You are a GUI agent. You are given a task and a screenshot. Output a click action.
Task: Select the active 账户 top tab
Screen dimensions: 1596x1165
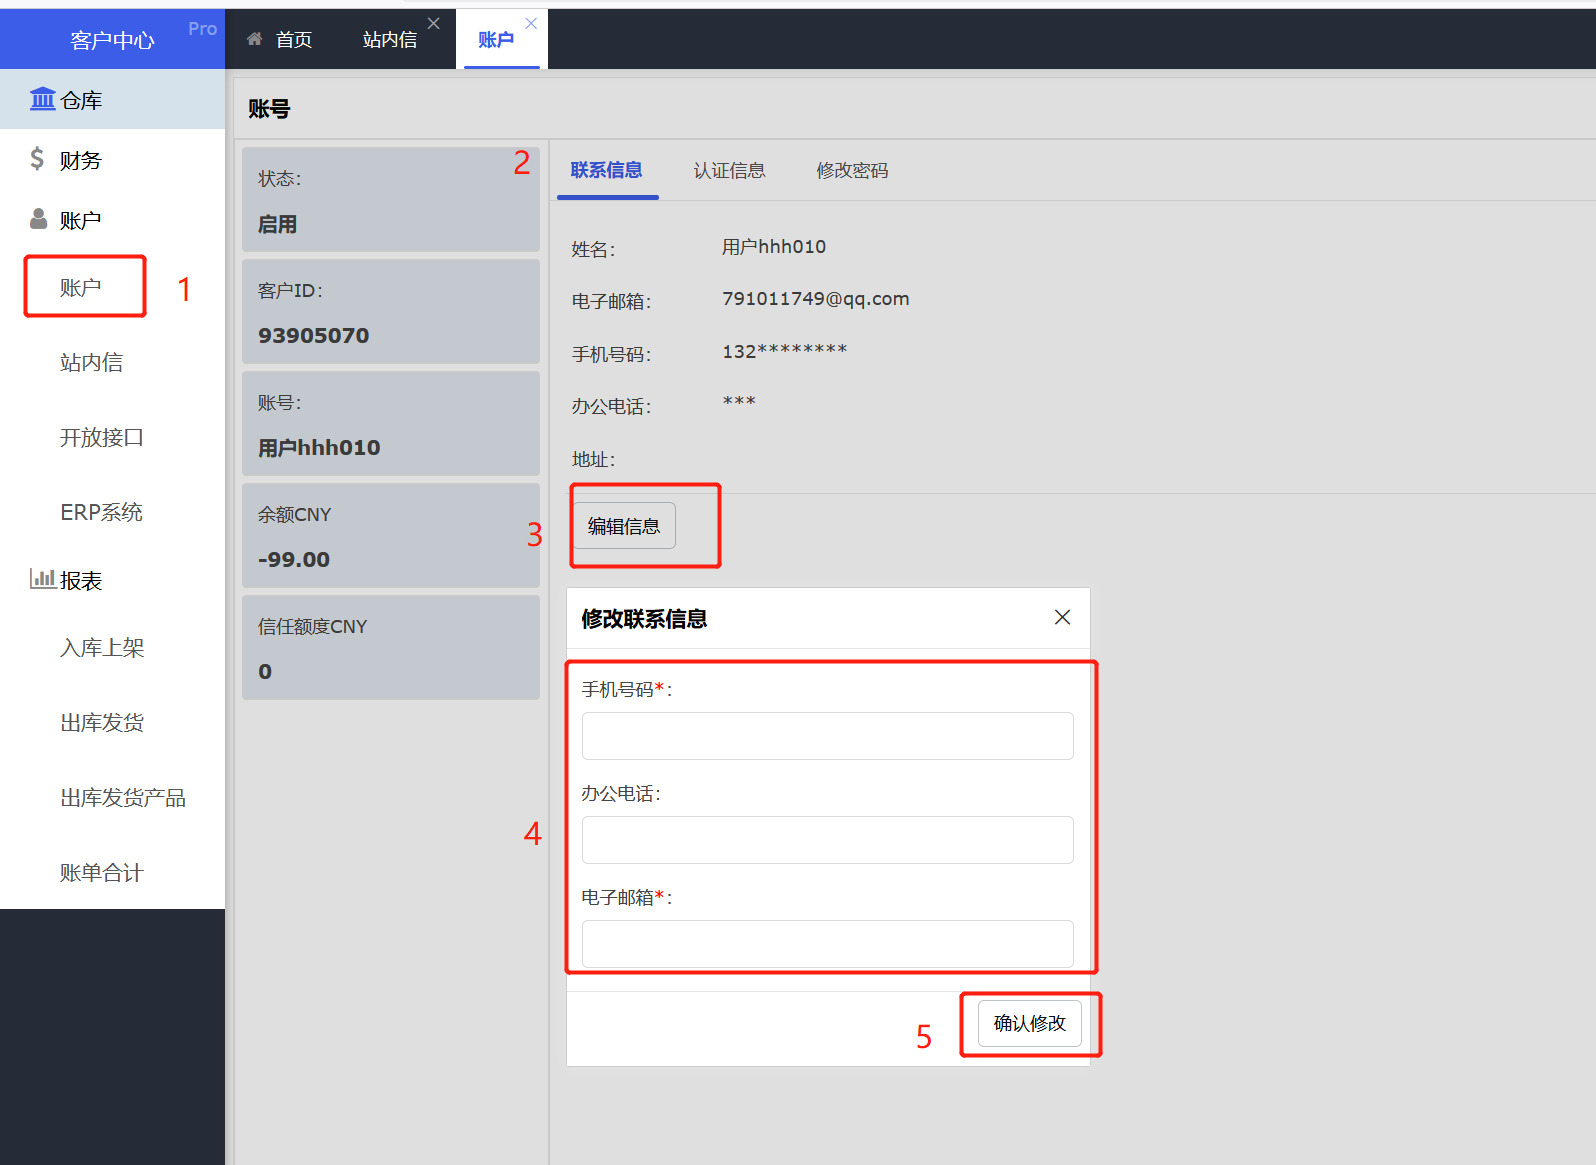496,39
